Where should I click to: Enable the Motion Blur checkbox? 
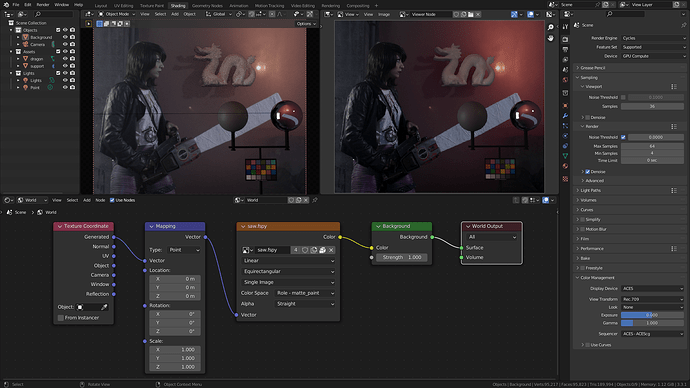point(583,229)
